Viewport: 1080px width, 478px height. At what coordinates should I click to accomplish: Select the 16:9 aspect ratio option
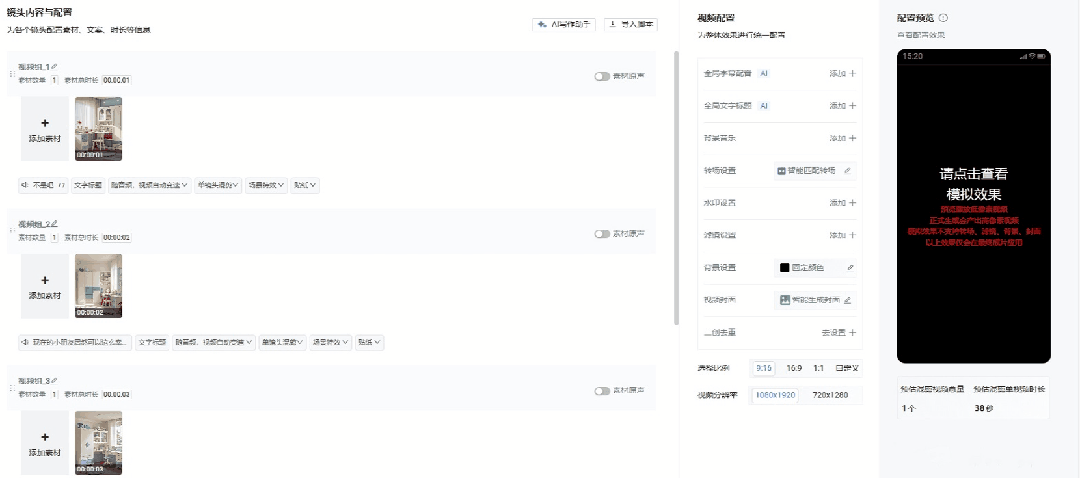coord(794,368)
